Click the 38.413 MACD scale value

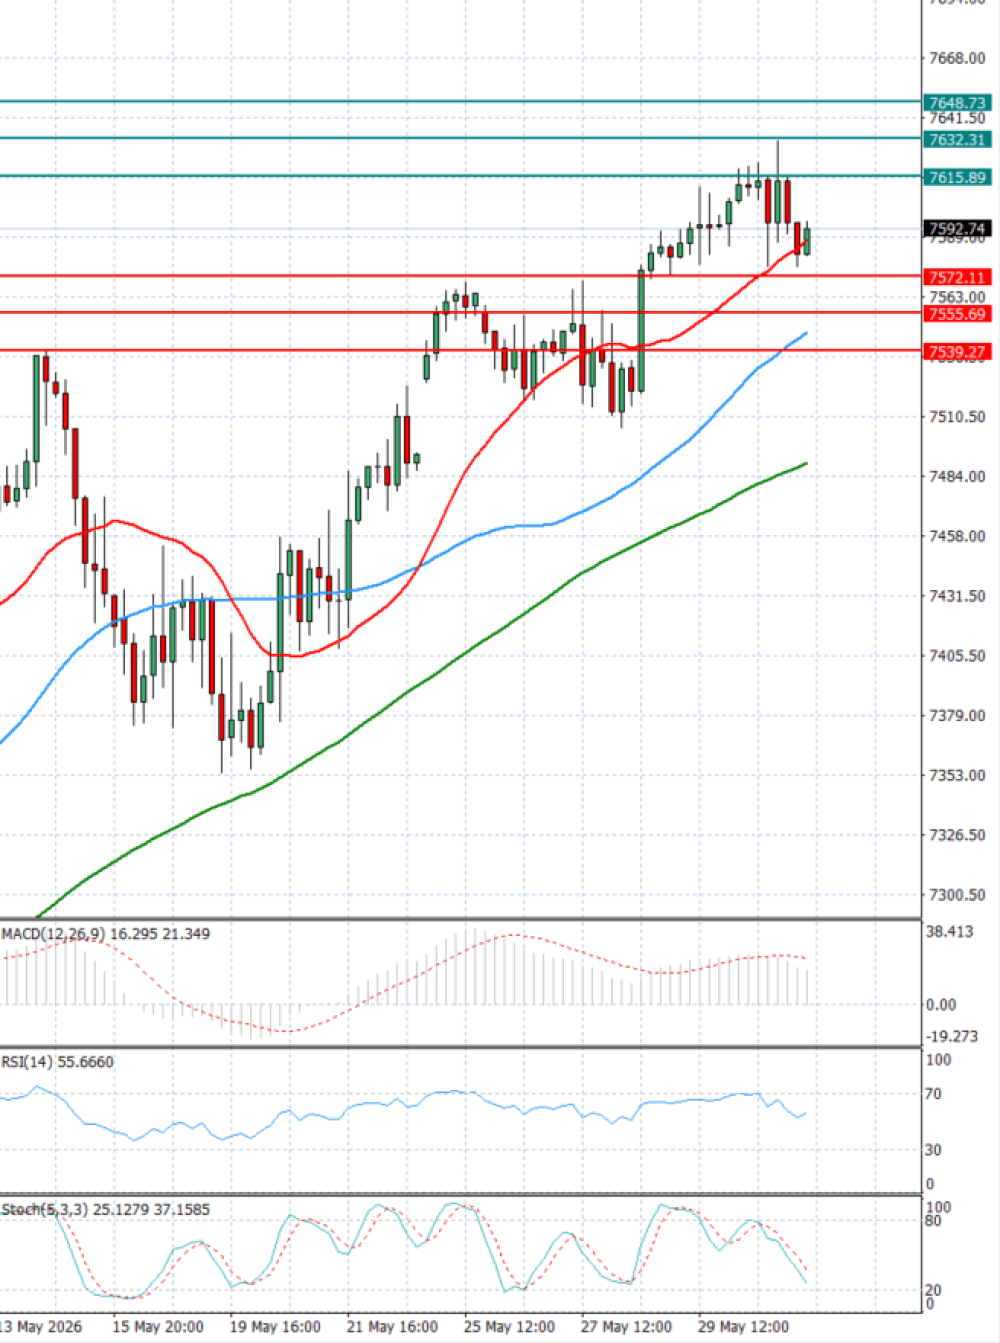(949, 932)
